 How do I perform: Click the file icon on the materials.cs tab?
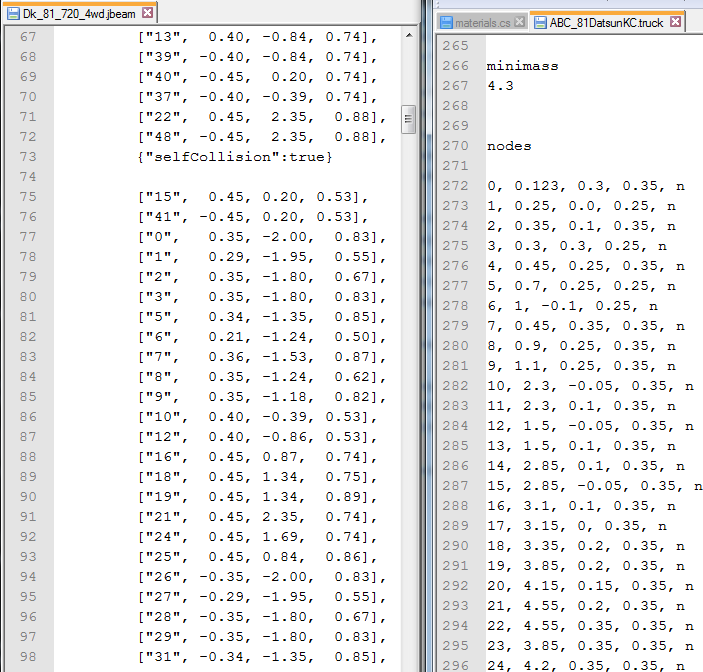pos(446,22)
